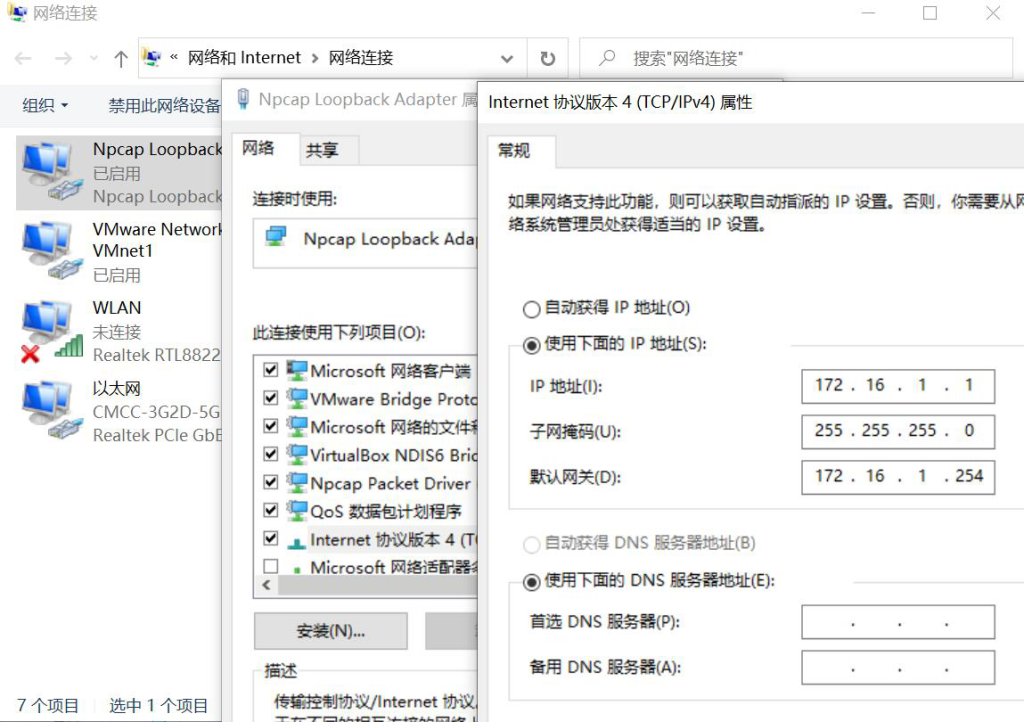The width and height of the screenshot is (1024, 722).
Task: Toggle QoS 数据包计划程序 checkbox
Action: pyautogui.click(x=270, y=510)
